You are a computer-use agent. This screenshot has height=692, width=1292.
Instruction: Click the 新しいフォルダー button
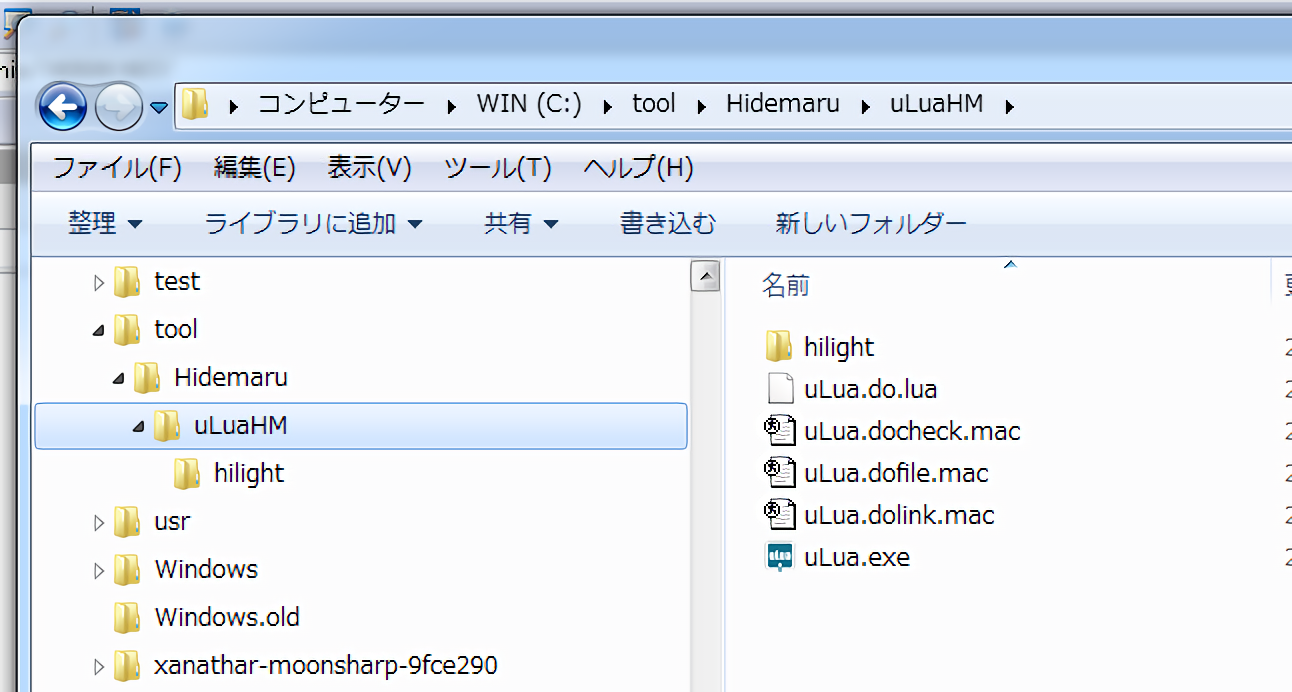pos(870,223)
